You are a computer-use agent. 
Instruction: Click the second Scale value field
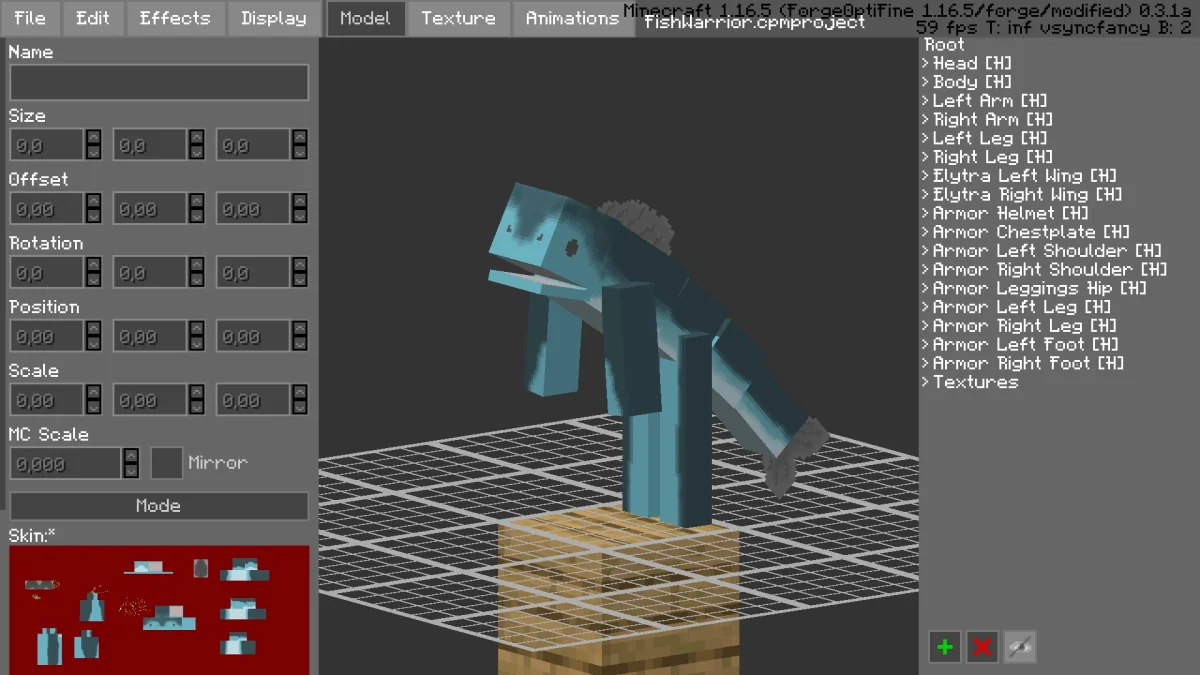tap(150, 400)
